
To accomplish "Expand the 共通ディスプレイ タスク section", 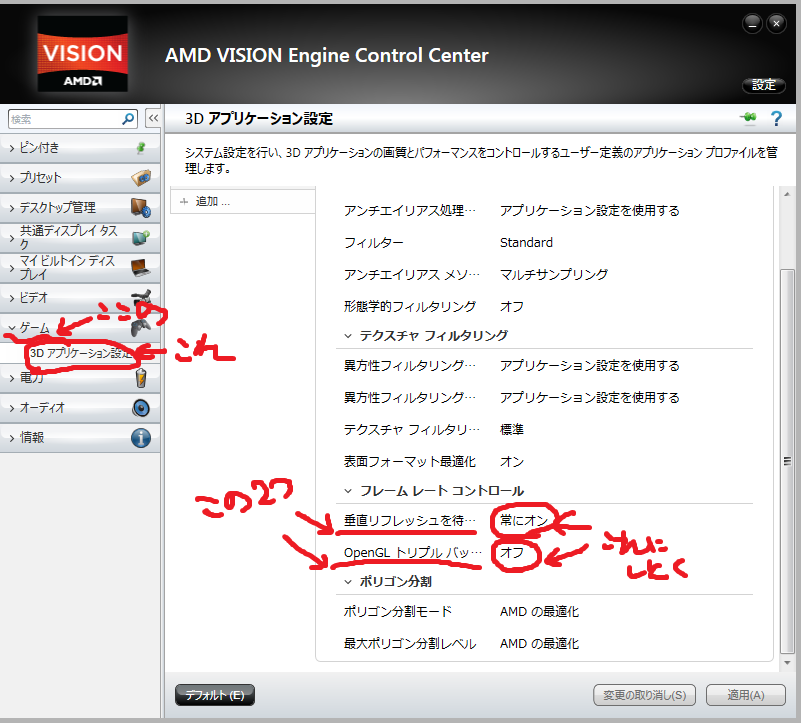I will click(80, 238).
